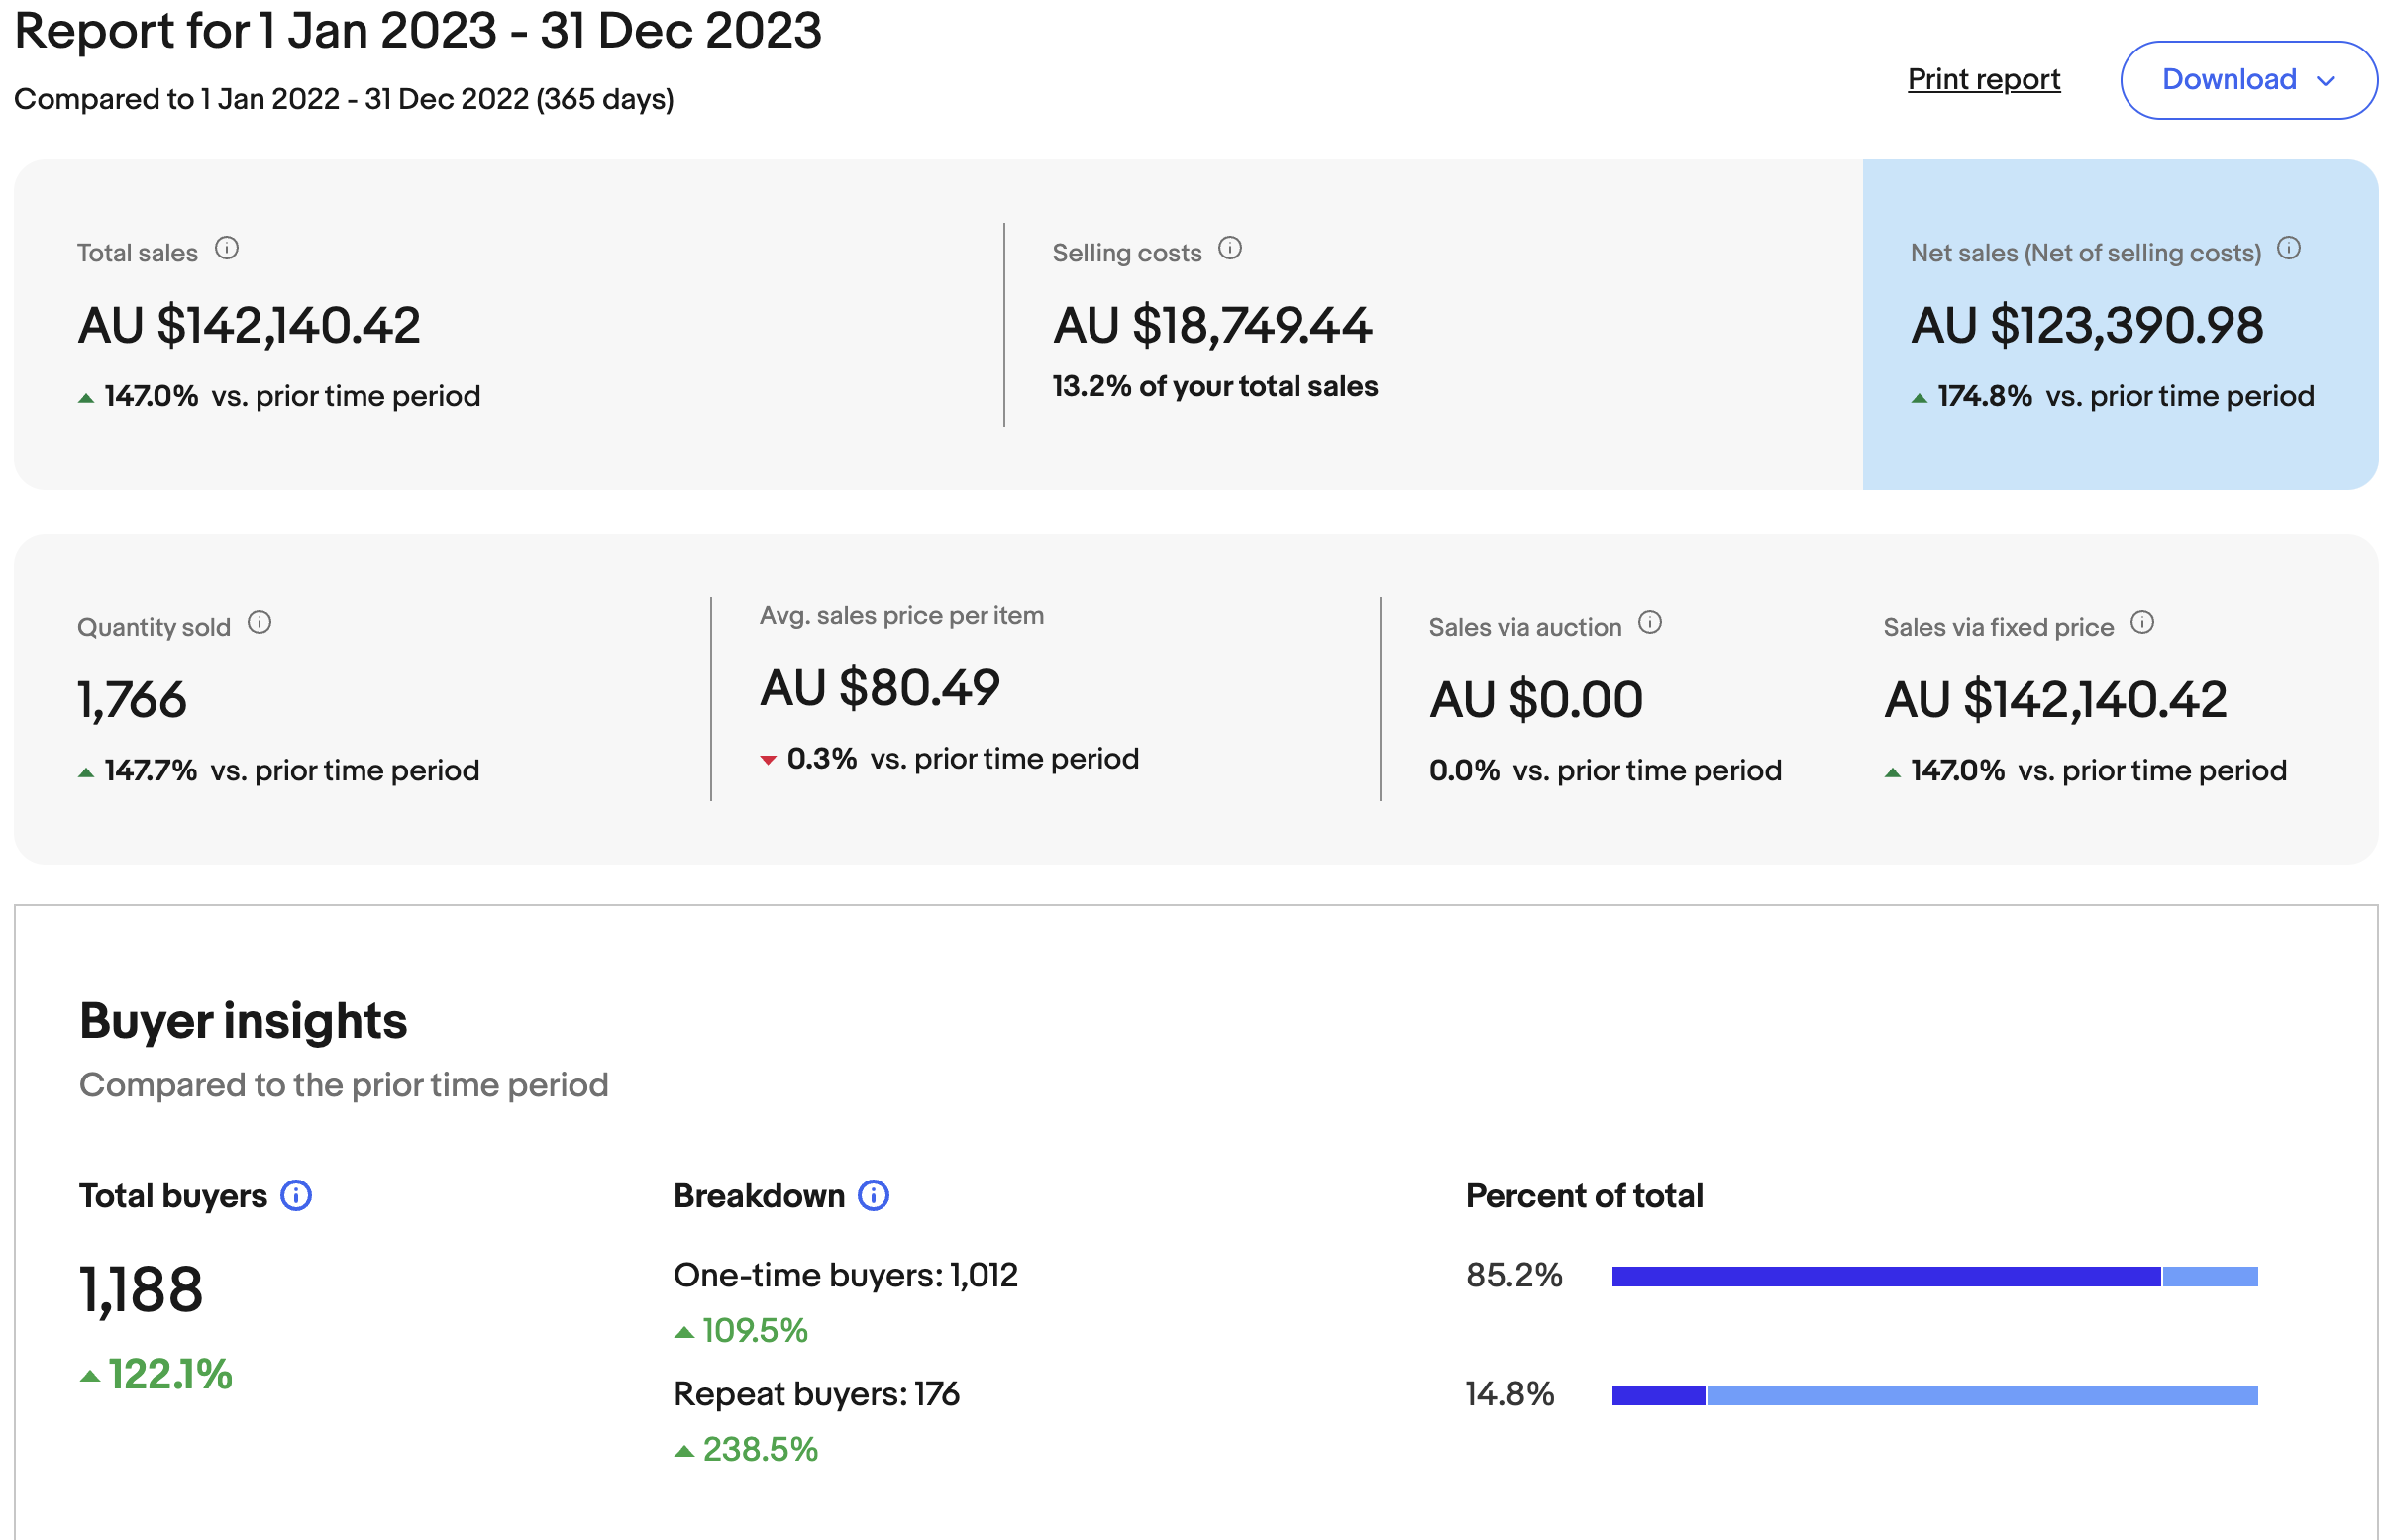Click blue info icon beside Total buyers

click(296, 1195)
